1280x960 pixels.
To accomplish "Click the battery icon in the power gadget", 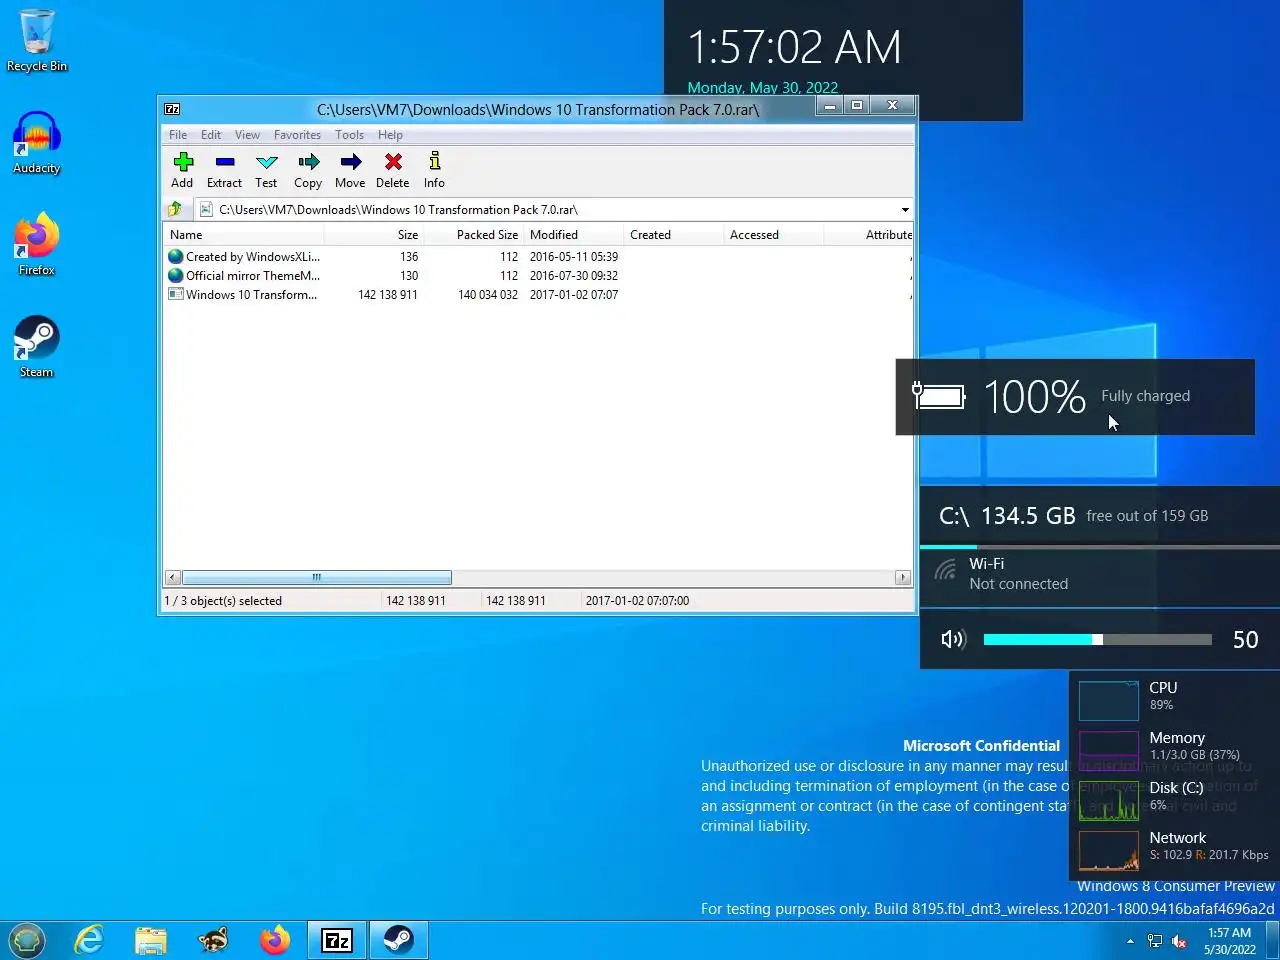I will click(x=939, y=396).
